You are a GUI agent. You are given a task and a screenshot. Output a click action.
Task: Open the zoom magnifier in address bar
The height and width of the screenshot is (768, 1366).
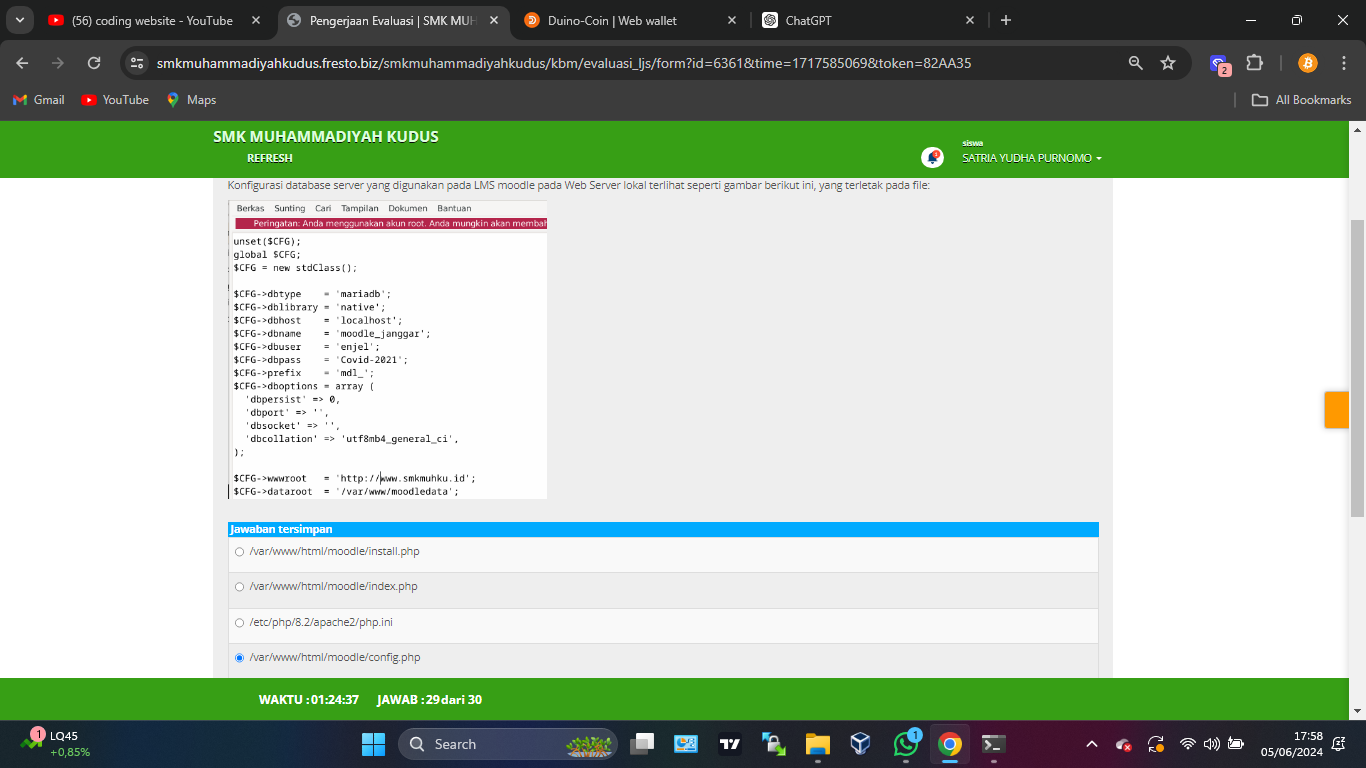coord(1135,63)
